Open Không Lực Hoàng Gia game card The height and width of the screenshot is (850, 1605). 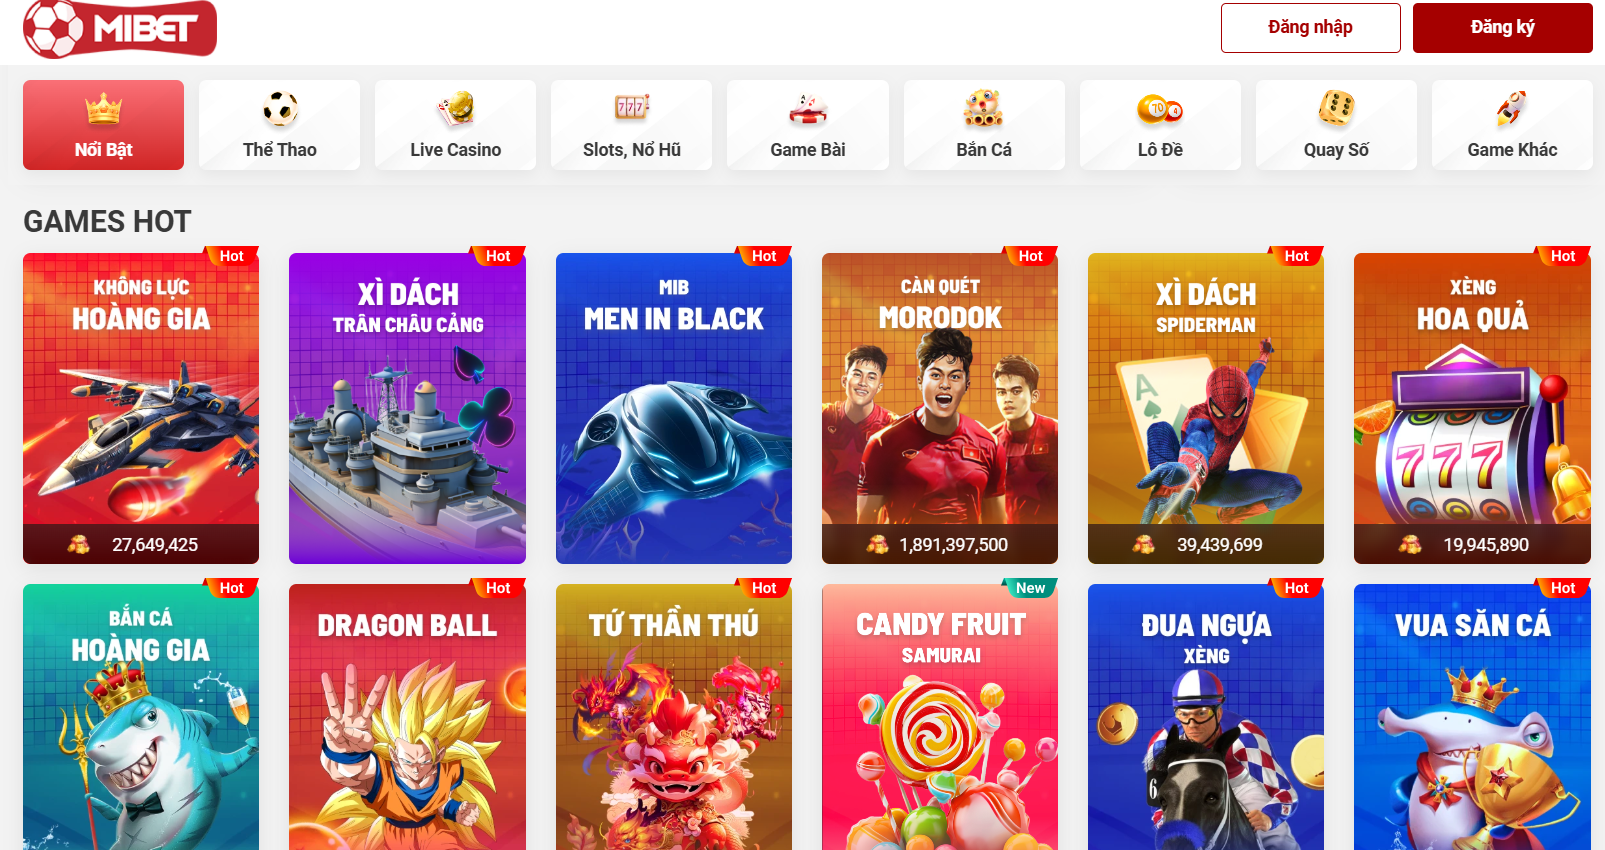[141, 408]
